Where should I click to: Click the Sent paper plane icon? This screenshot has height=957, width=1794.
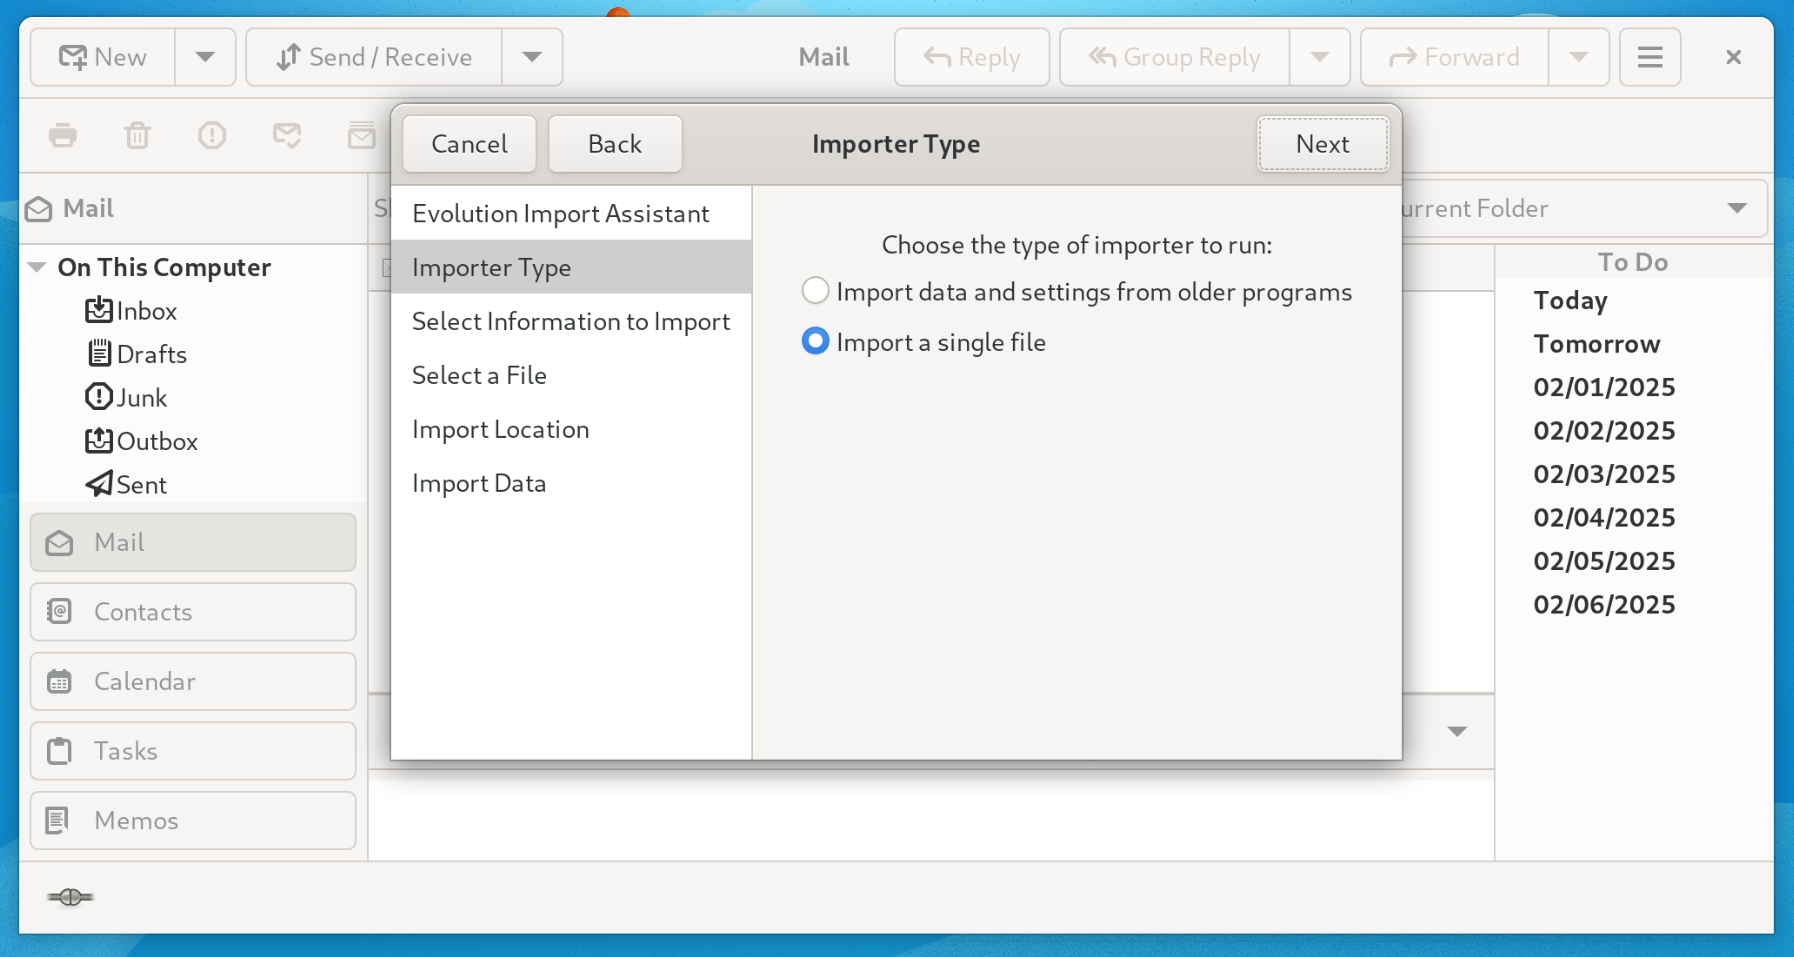[x=98, y=484]
